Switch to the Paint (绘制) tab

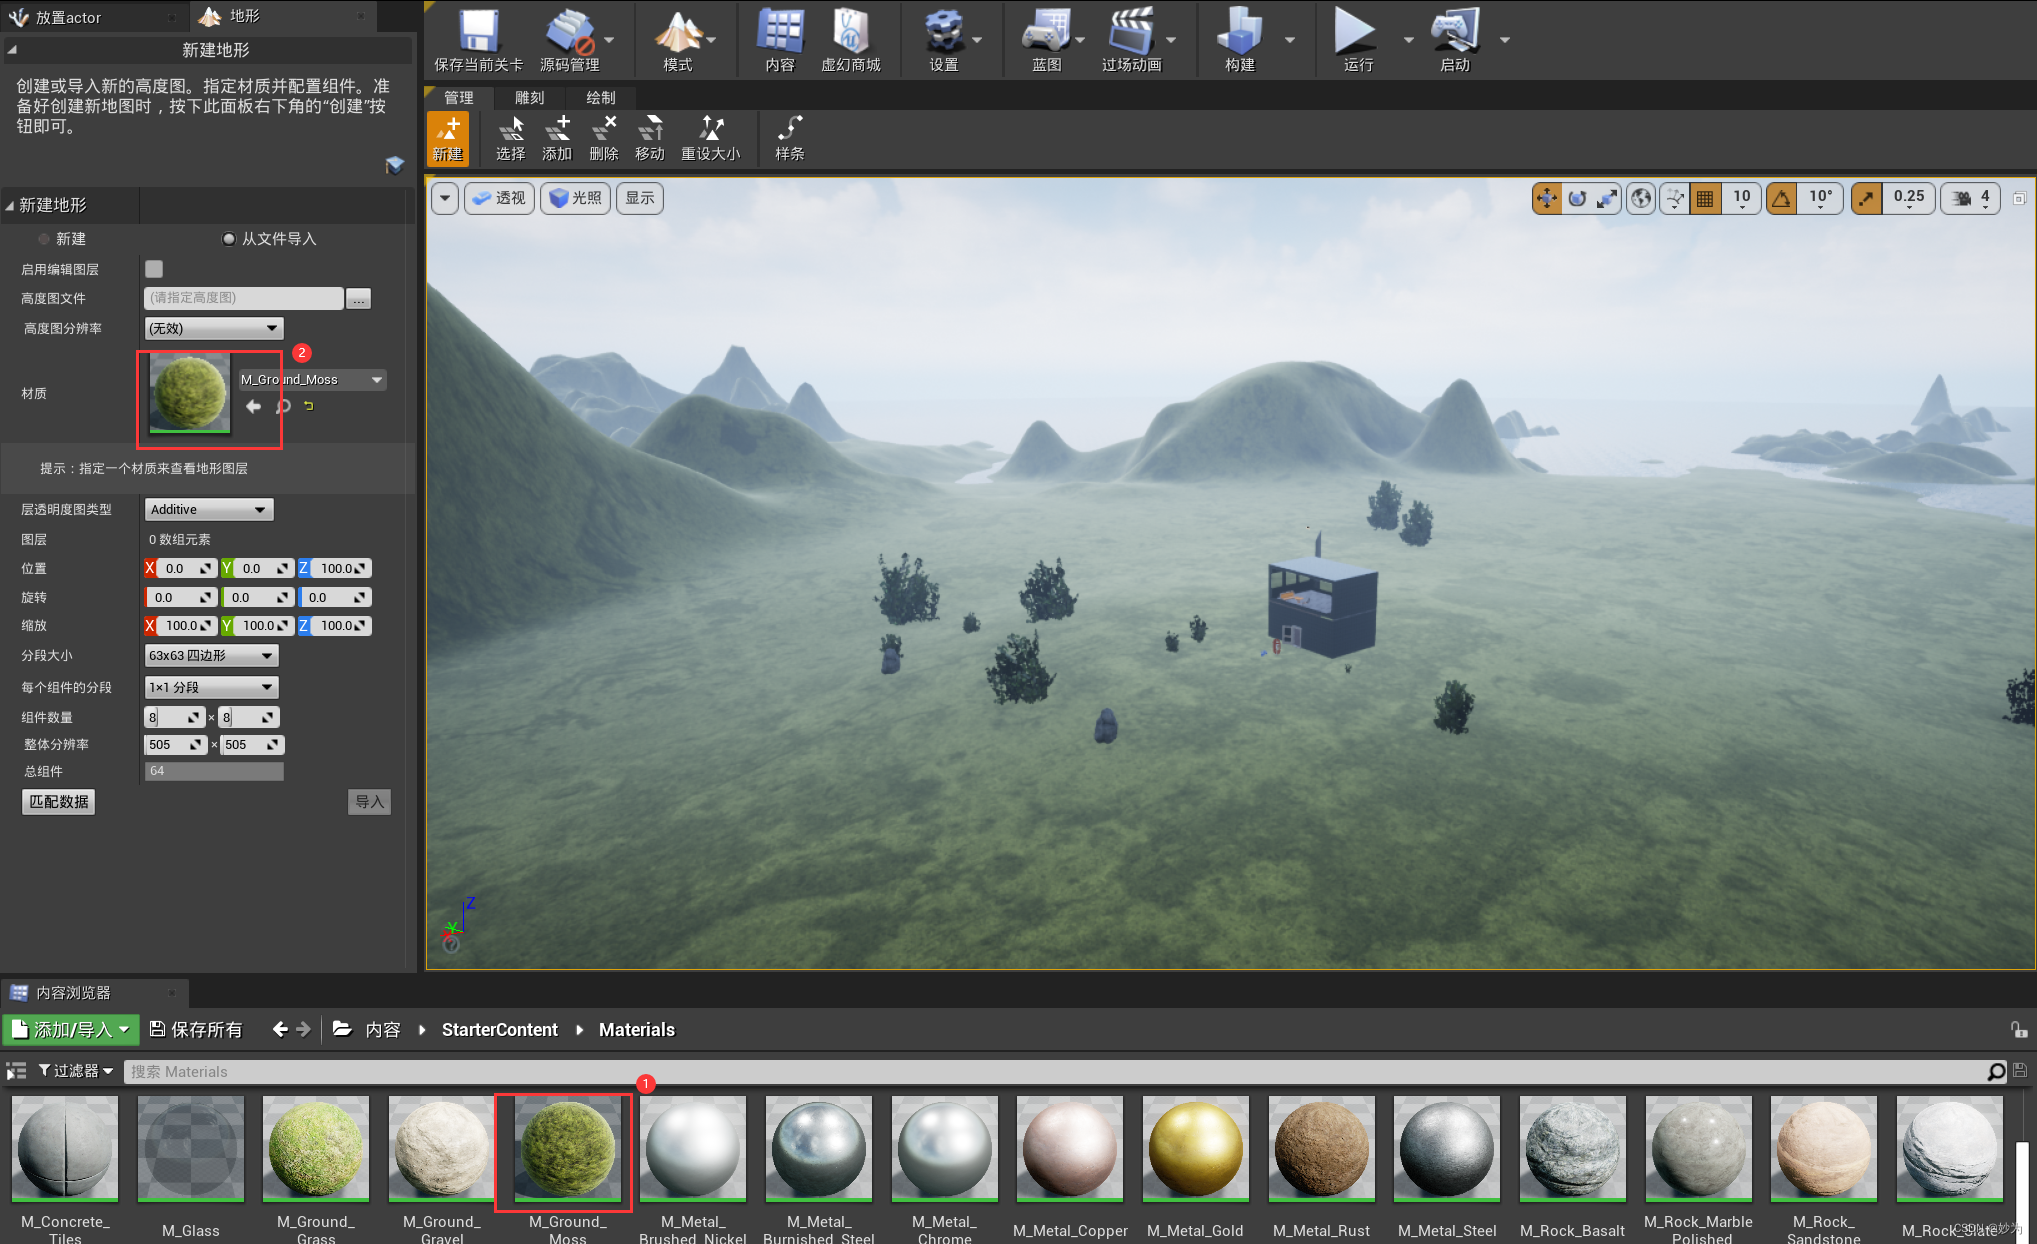(601, 98)
